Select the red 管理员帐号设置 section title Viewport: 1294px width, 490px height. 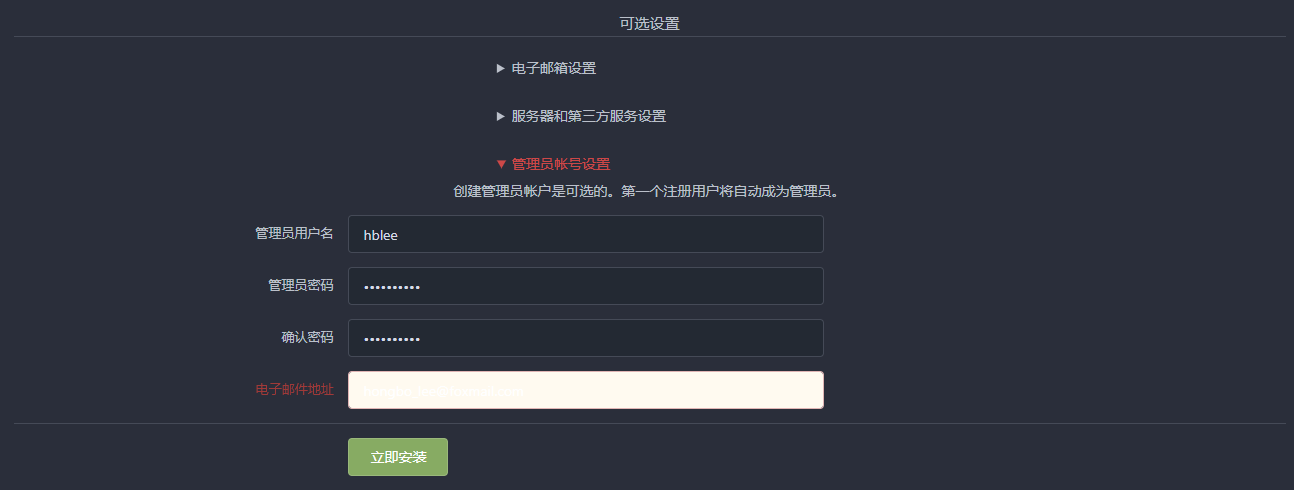[560, 164]
